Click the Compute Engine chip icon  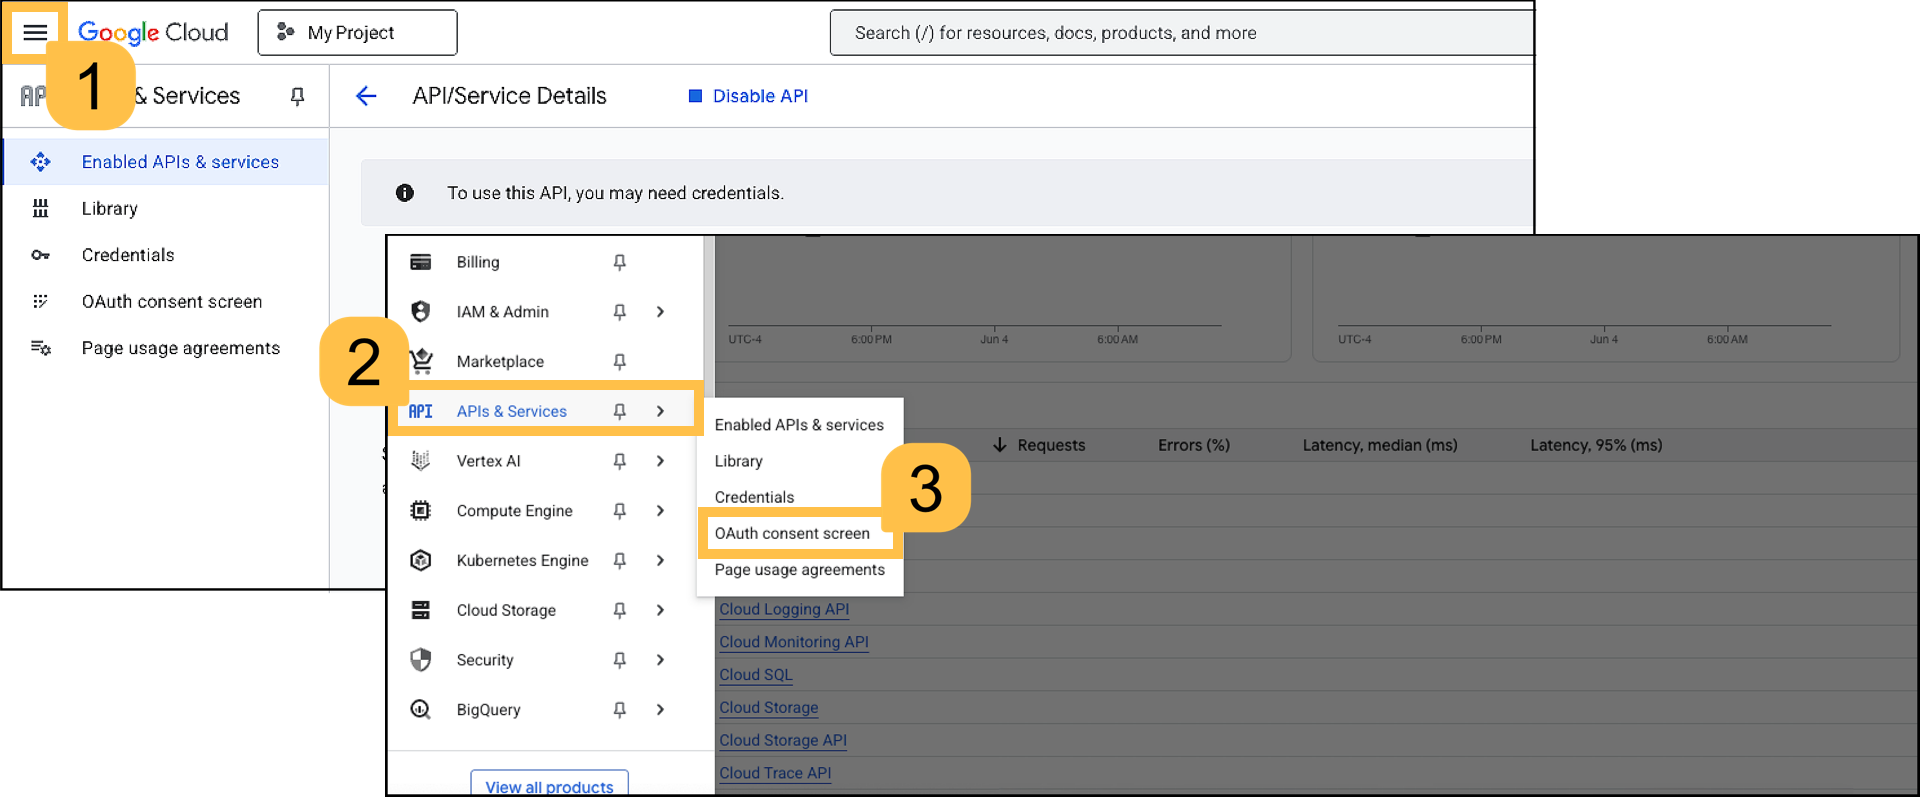(x=421, y=511)
